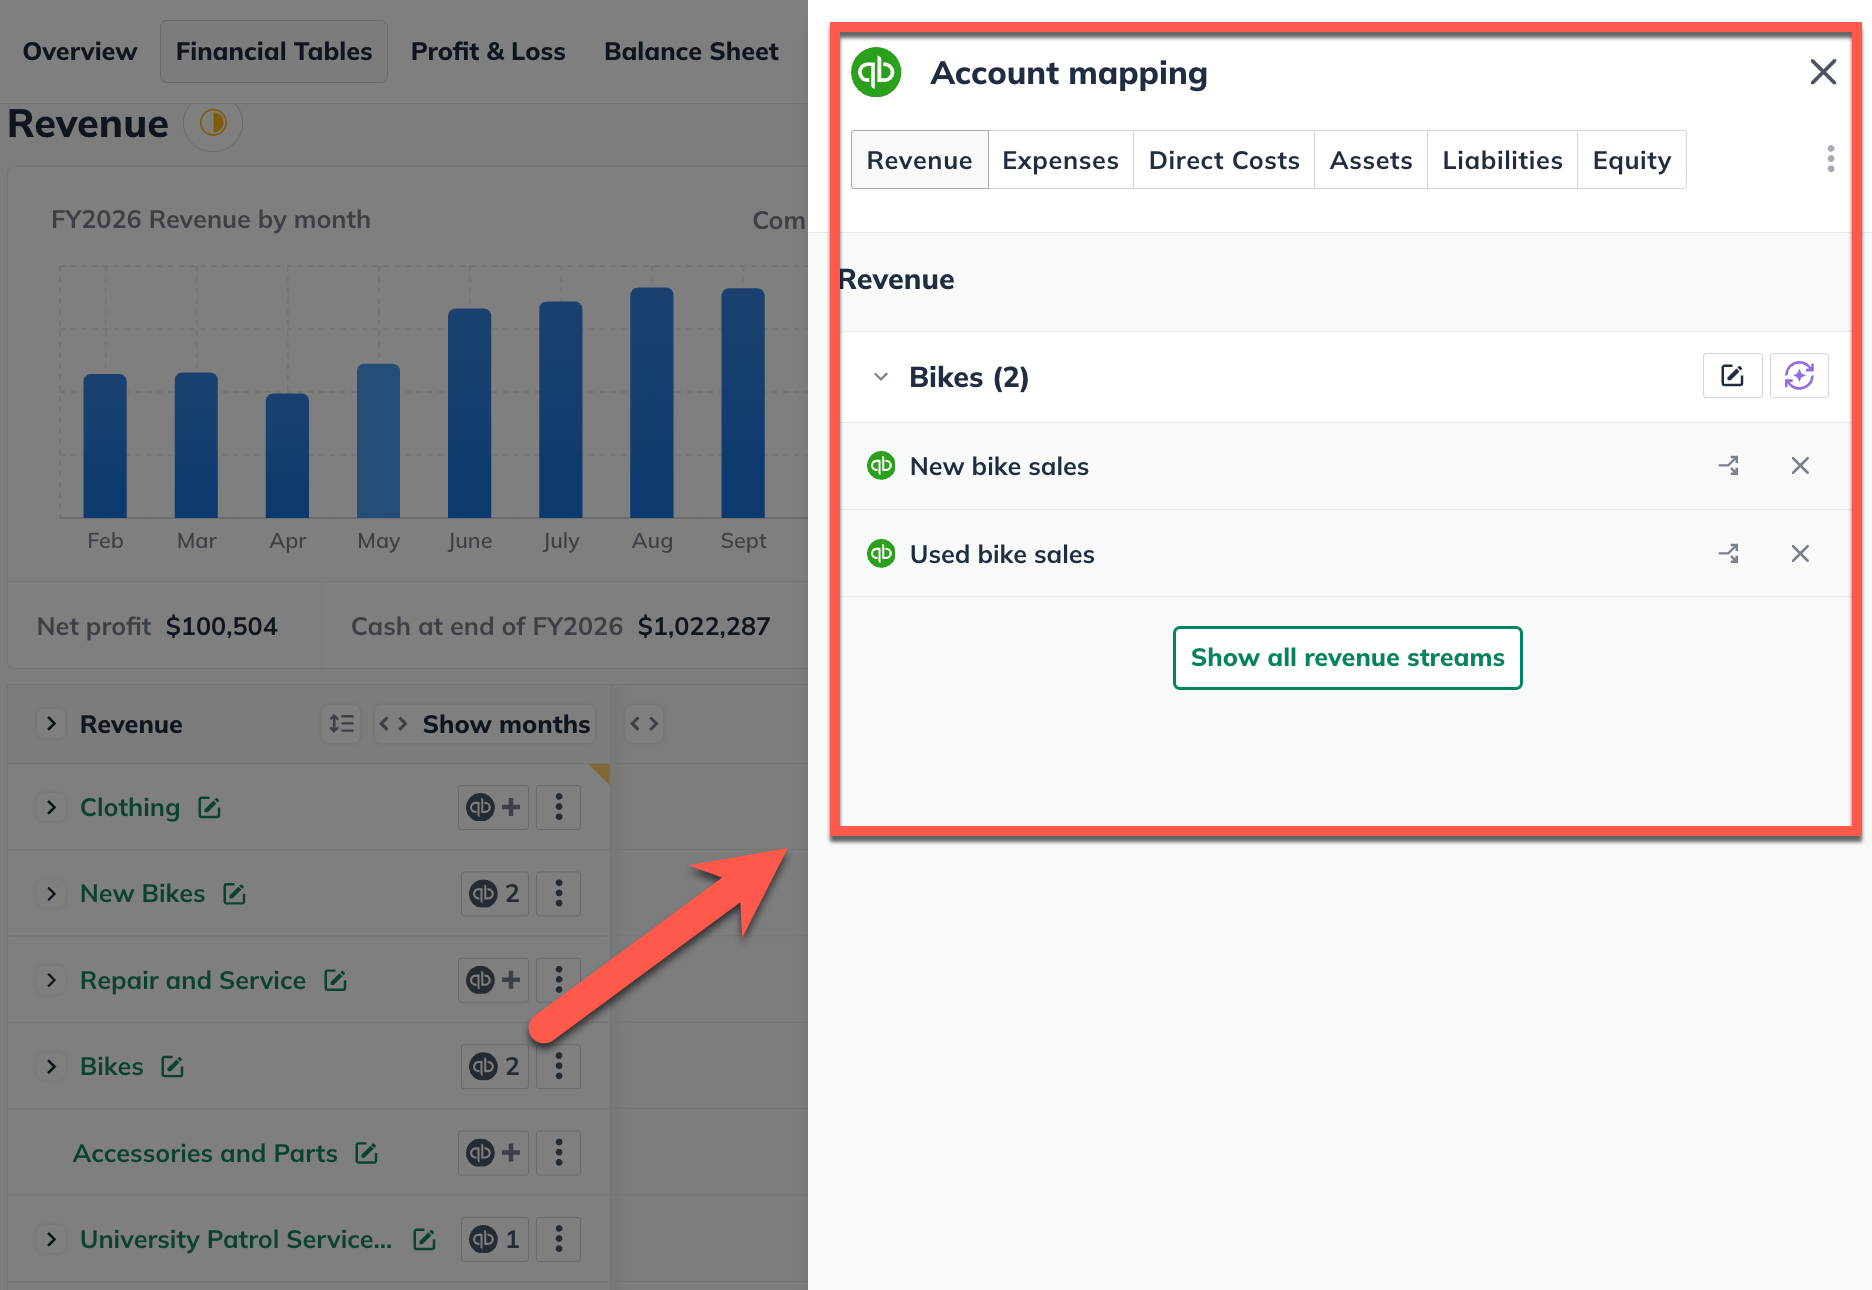This screenshot has width=1872, height=1290.
Task: Open the New Bikes revenue stream link
Action: pyautogui.click(x=142, y=893)
